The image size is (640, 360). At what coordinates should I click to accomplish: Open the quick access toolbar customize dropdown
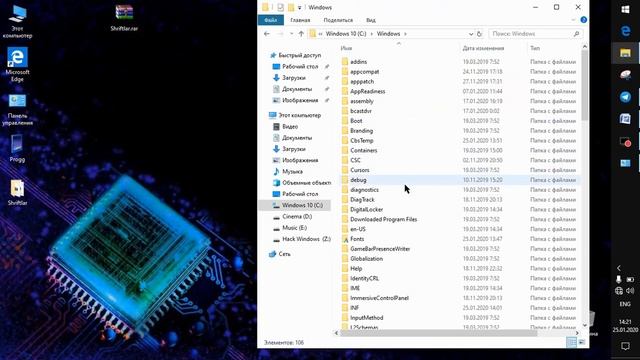300,8
